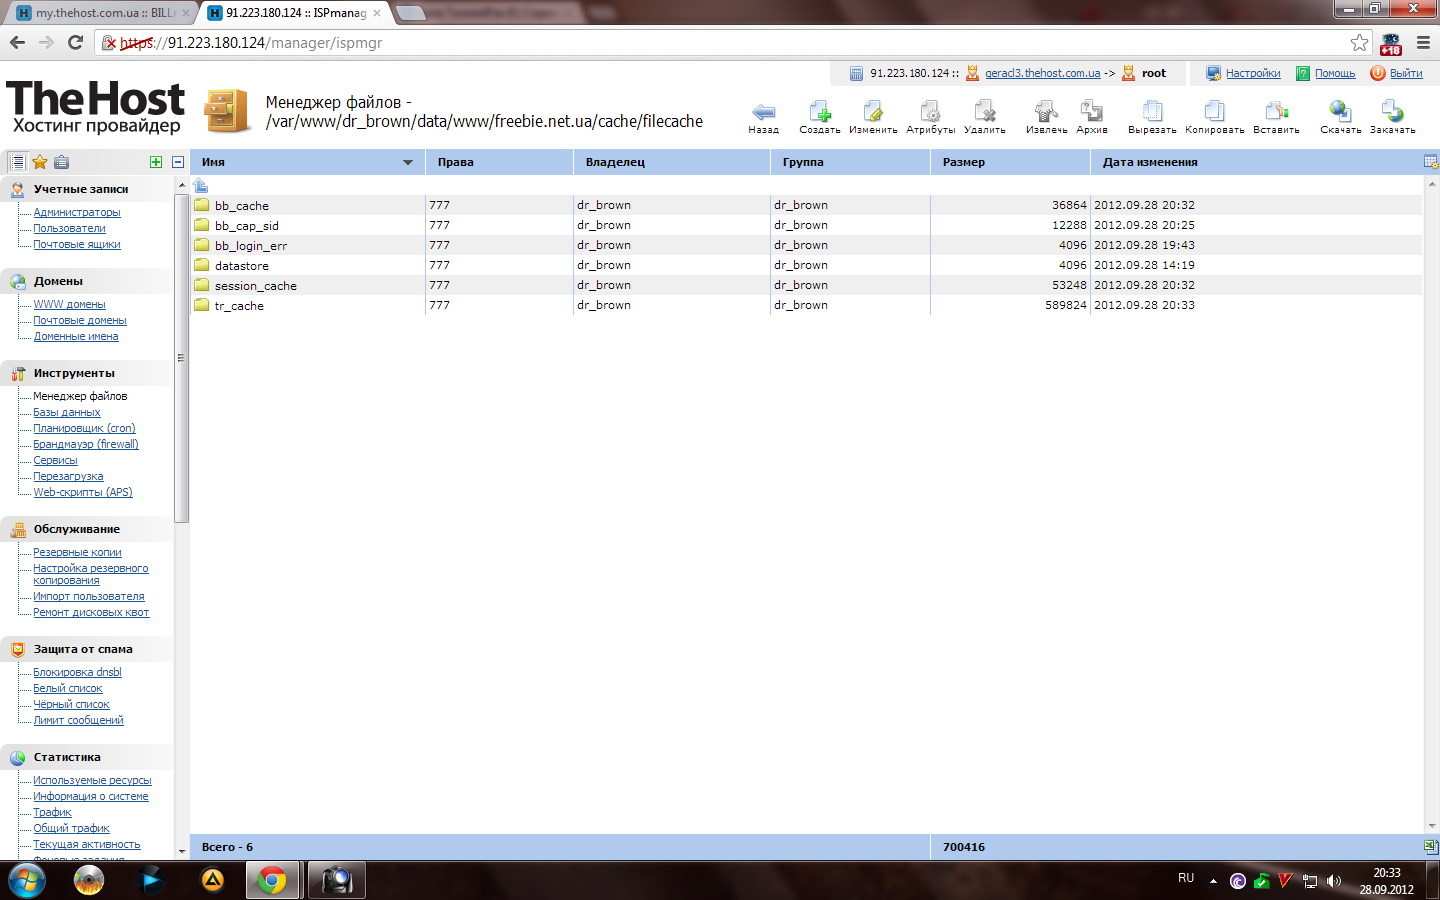The image size is (1440, 900).
Task: Click the sidebar vertical scrollbar thumb
Action: (181, 358)
